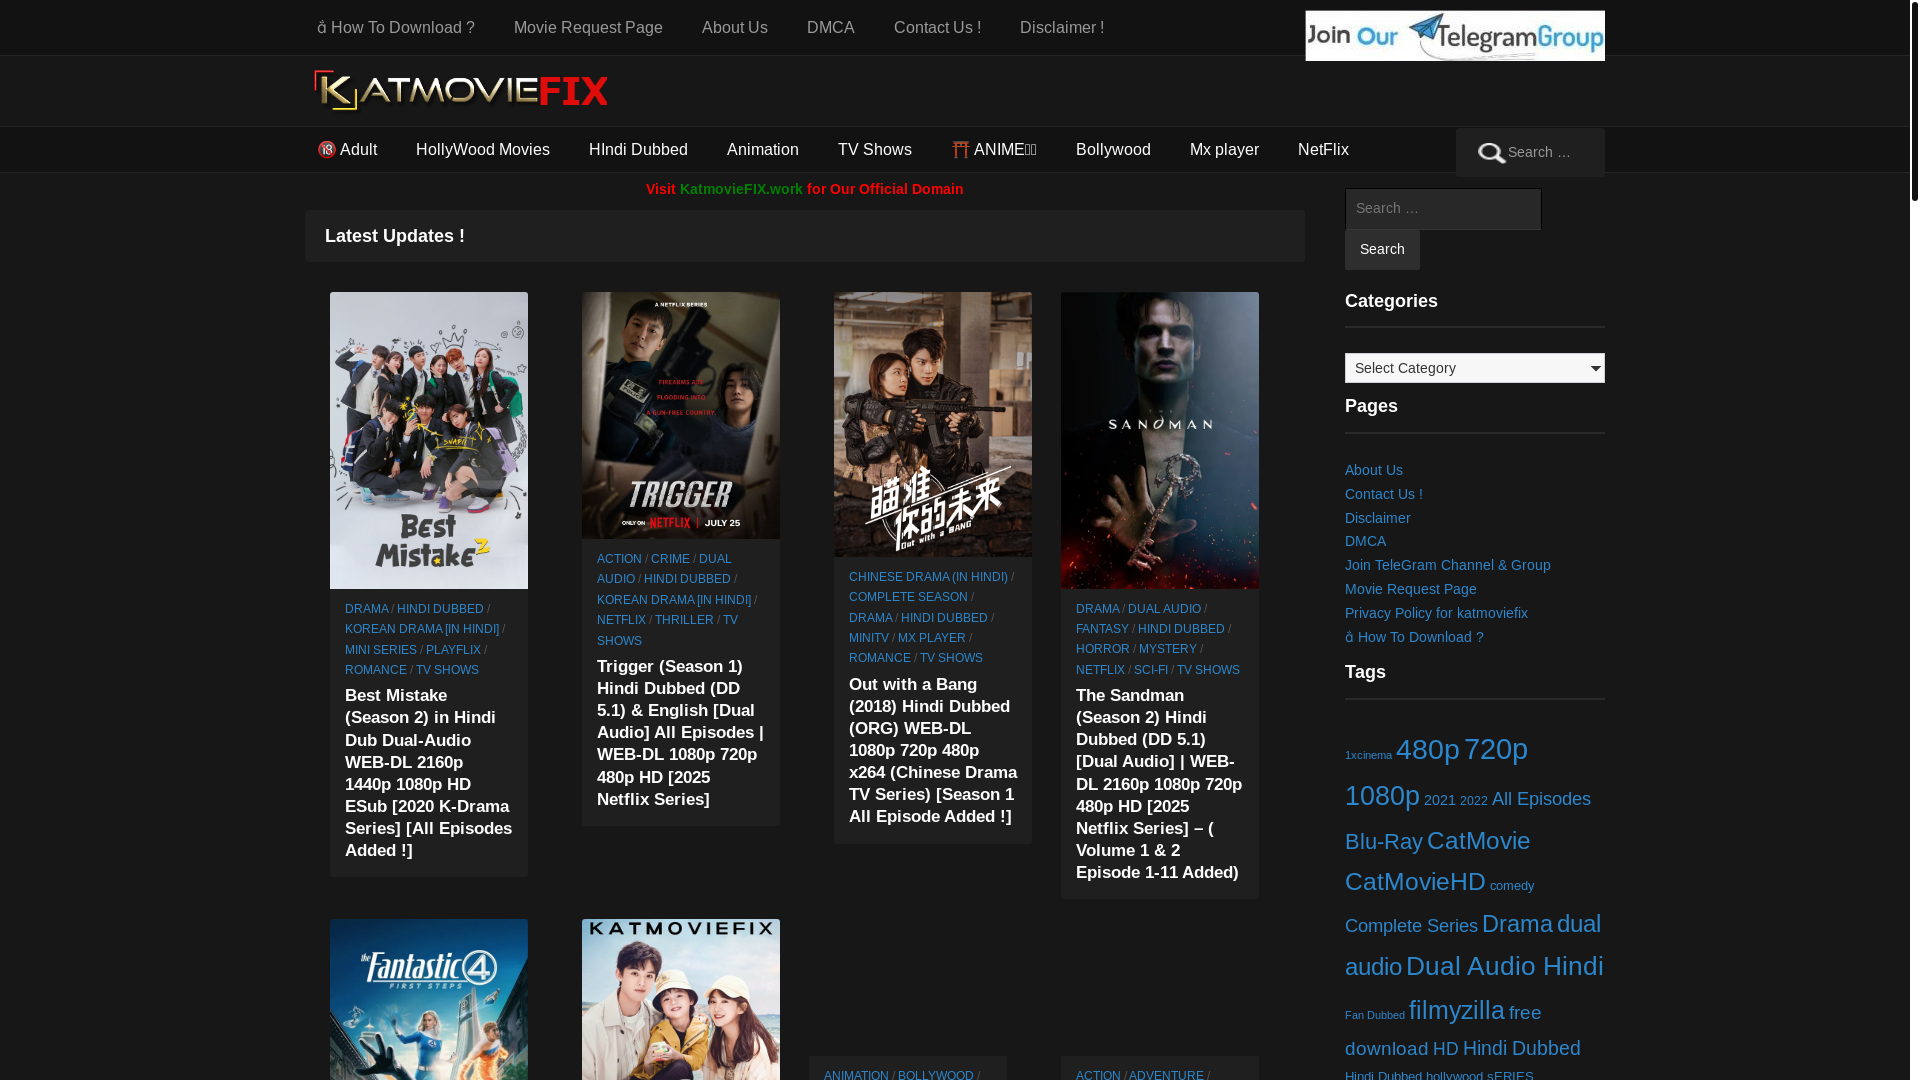
Task: Open the Out with a Bang poster
Action: (x=933, y=424)
